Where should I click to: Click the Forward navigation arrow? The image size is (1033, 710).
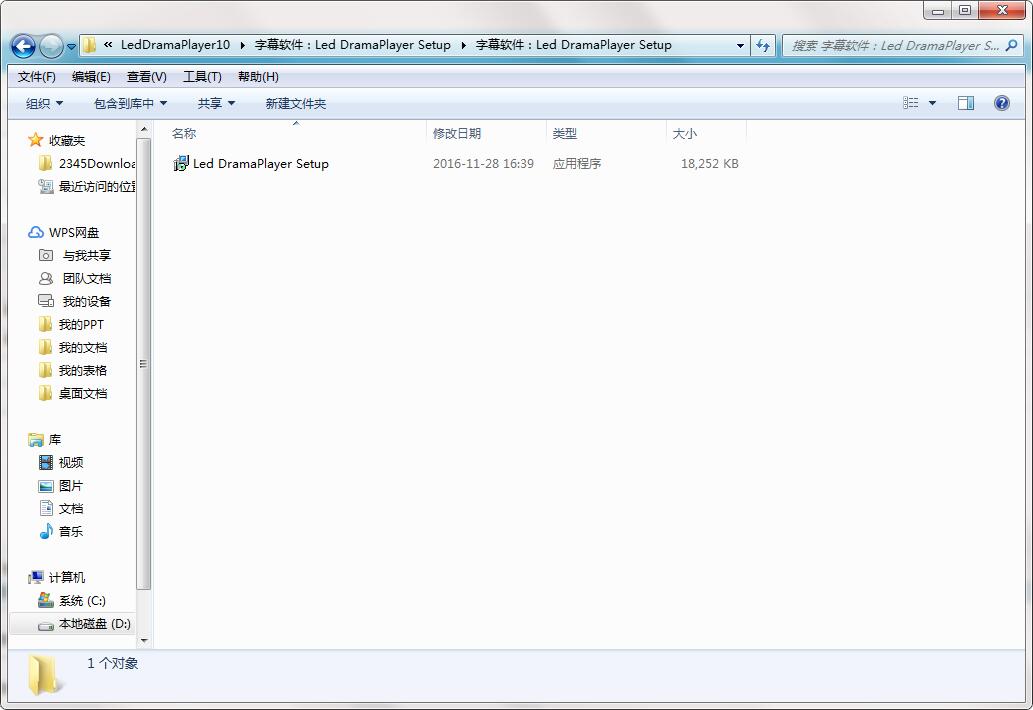[x=51, y=46]
